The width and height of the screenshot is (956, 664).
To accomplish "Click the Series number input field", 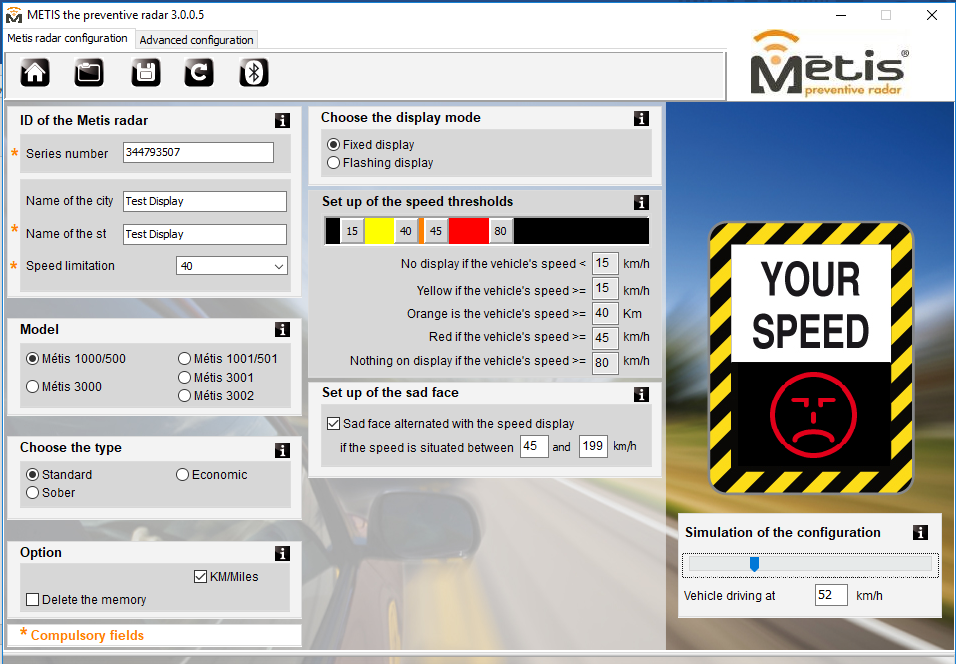I will 198,153.
